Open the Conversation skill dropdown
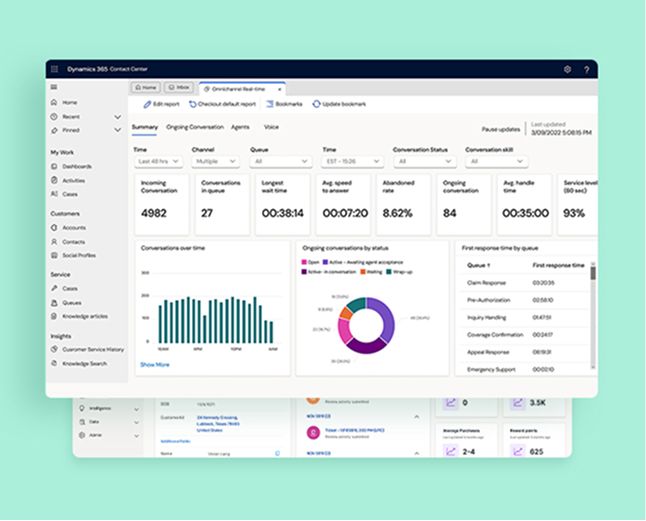Viewport: 646px width, 521px height. tap(496, 161)
